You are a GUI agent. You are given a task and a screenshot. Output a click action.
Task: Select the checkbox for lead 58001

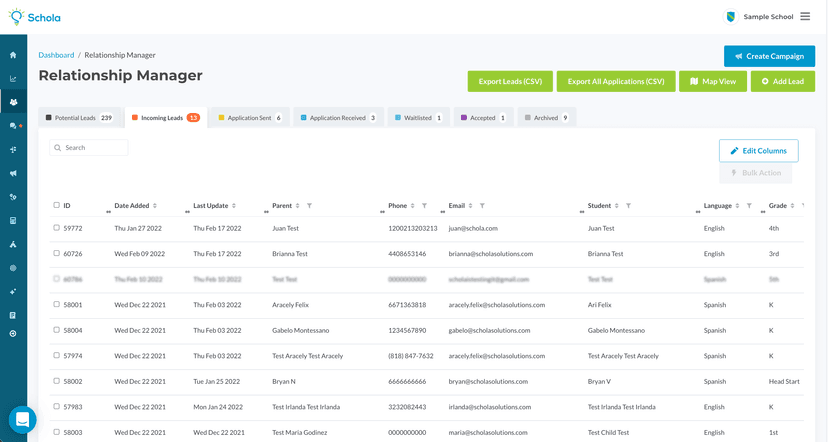(57, 304)
